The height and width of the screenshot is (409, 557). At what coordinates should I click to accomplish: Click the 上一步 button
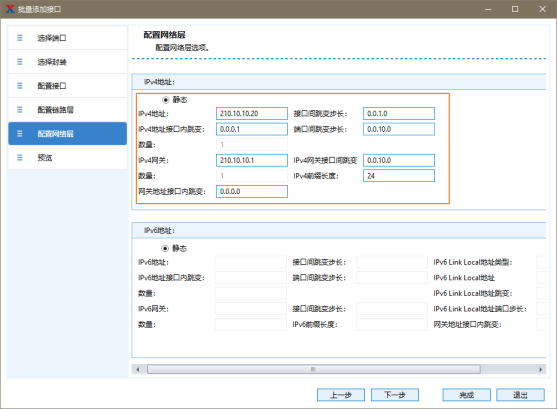click(341, 395)
